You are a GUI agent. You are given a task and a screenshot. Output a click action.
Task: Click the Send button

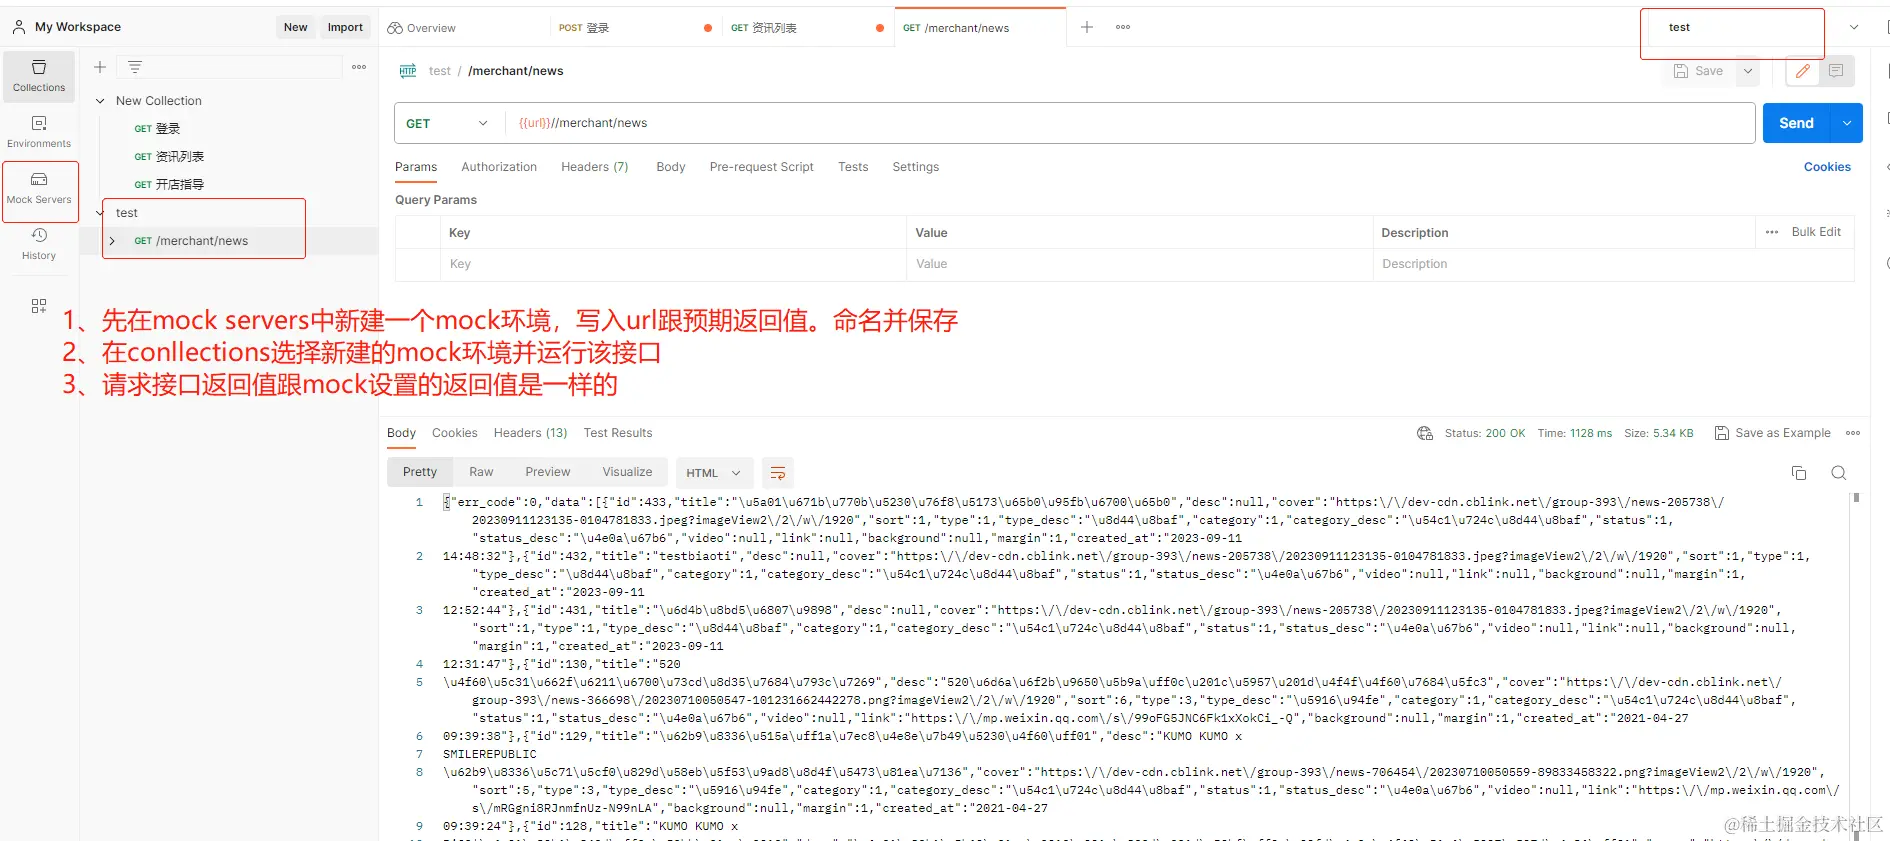coord(1796,123)
